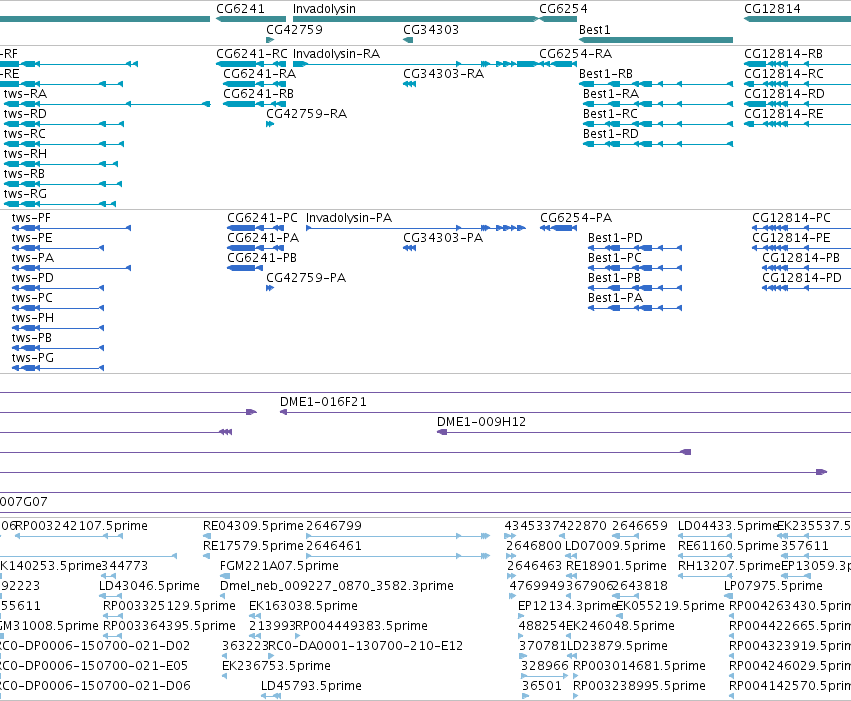The height and width of the screenshot is (701, 851).
Task: Select the Invadolysin gene label
Action: (324, 9)
